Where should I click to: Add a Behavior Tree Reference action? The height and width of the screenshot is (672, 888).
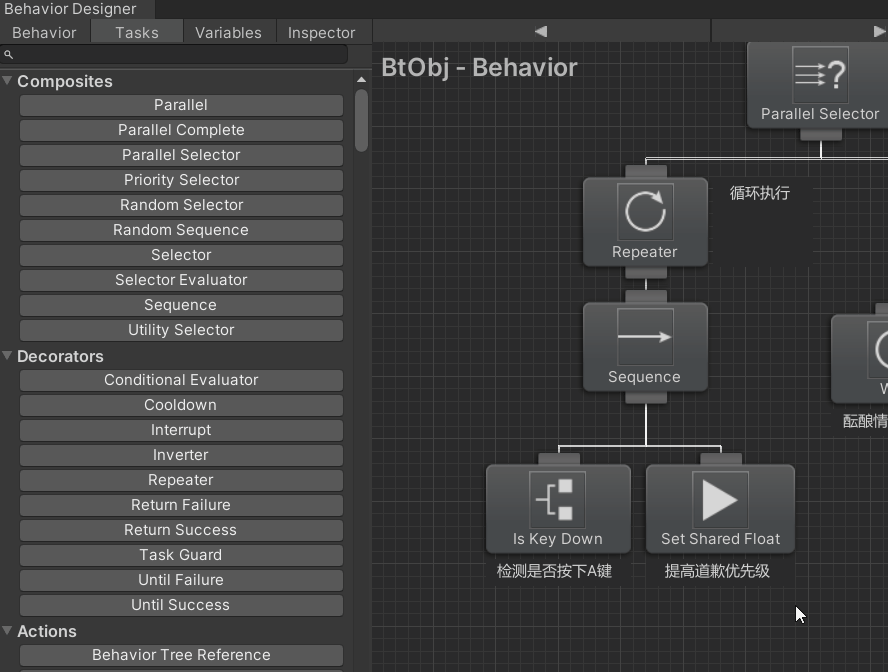coord(181,655)
